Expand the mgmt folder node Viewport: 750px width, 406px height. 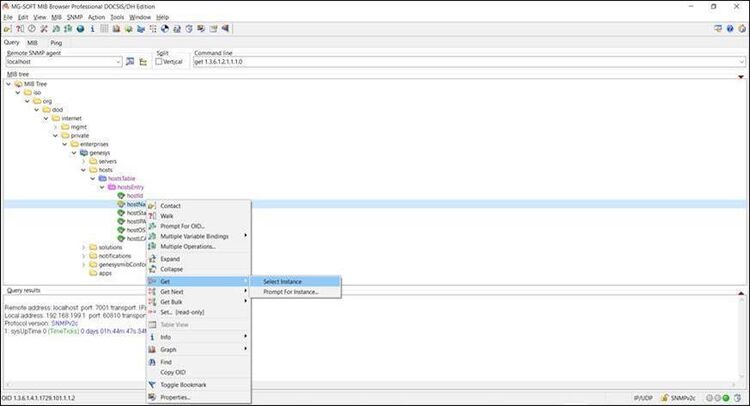[x=55, y=127]
